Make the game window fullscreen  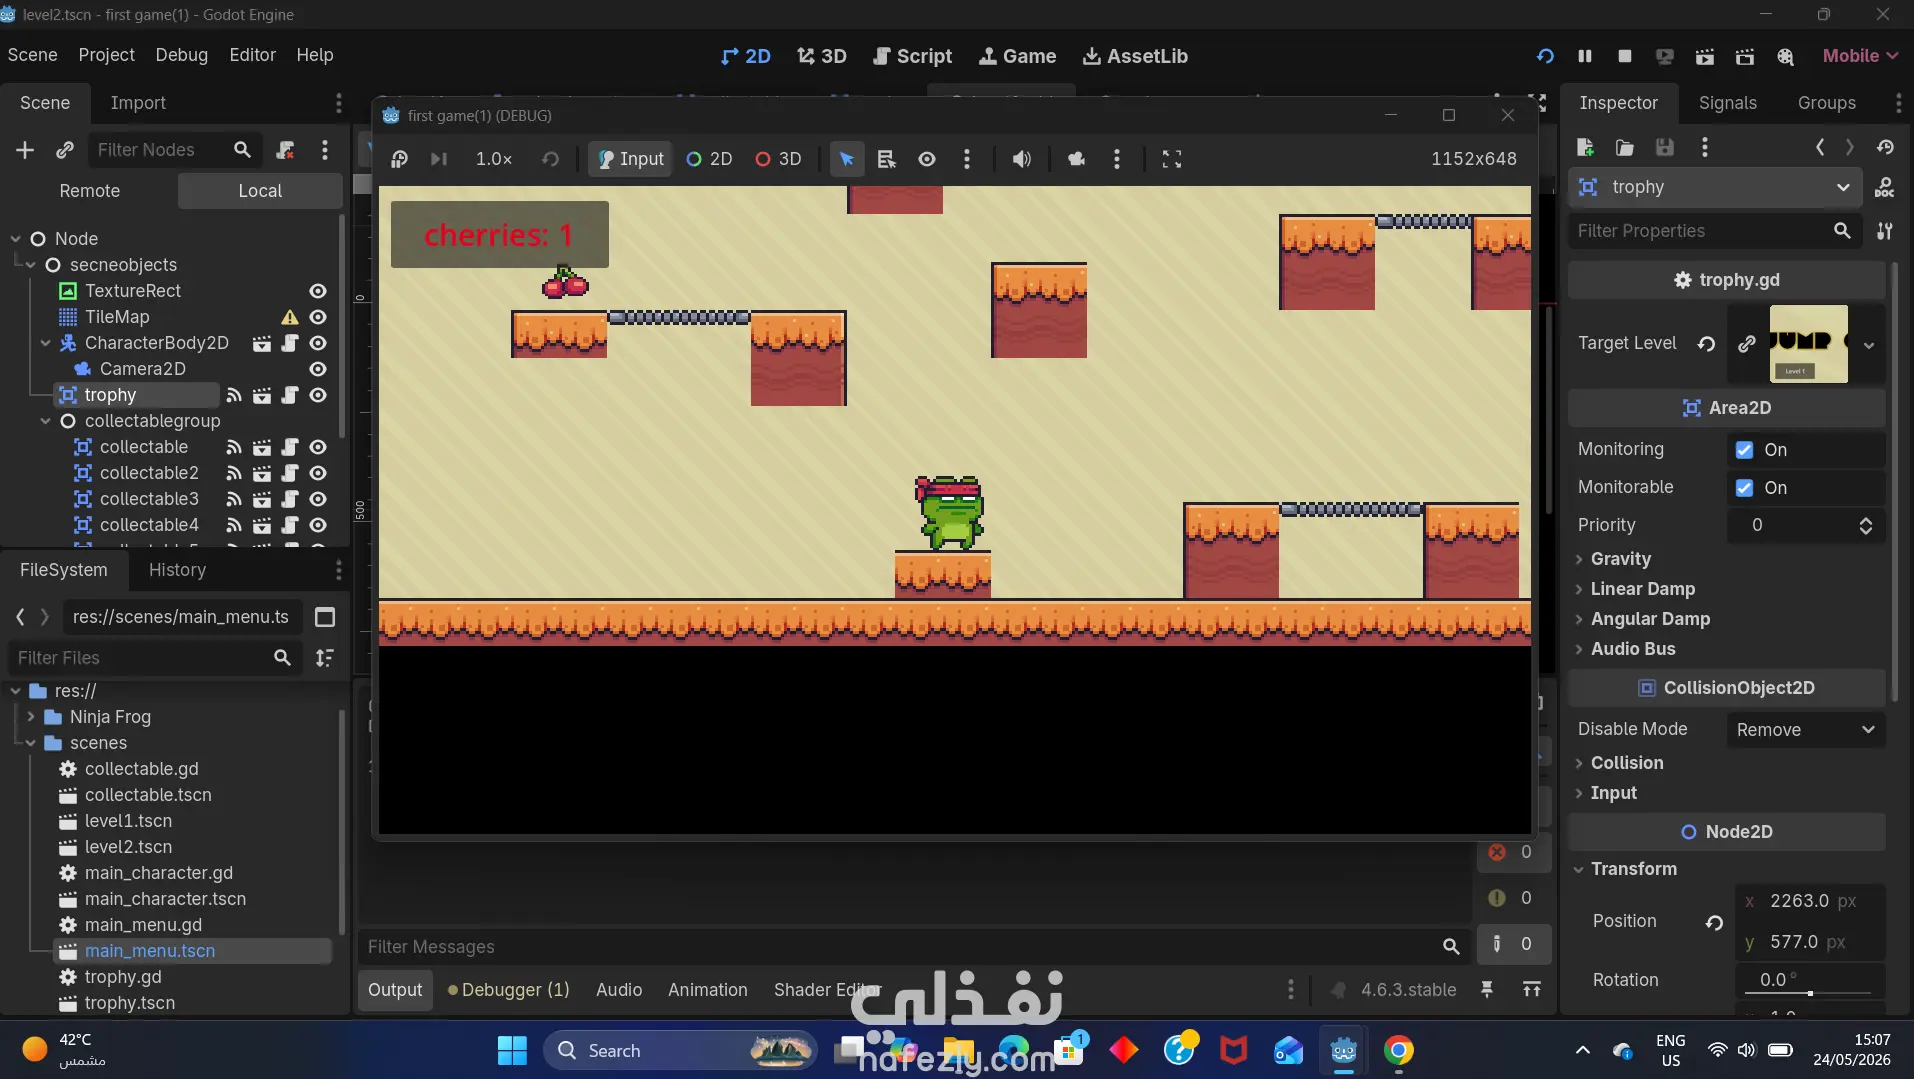1172,159
